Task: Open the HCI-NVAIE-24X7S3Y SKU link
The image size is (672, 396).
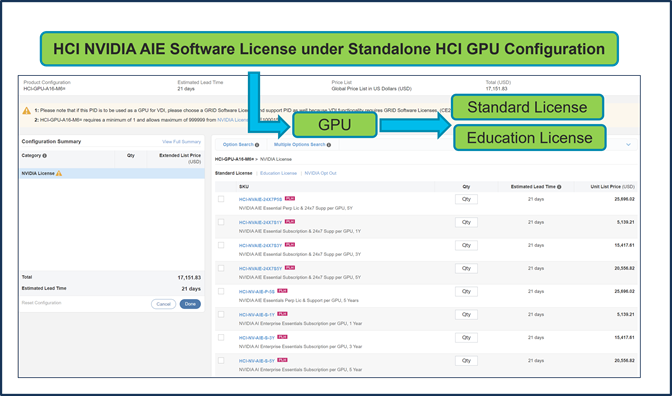Action: tap(261, 246)
